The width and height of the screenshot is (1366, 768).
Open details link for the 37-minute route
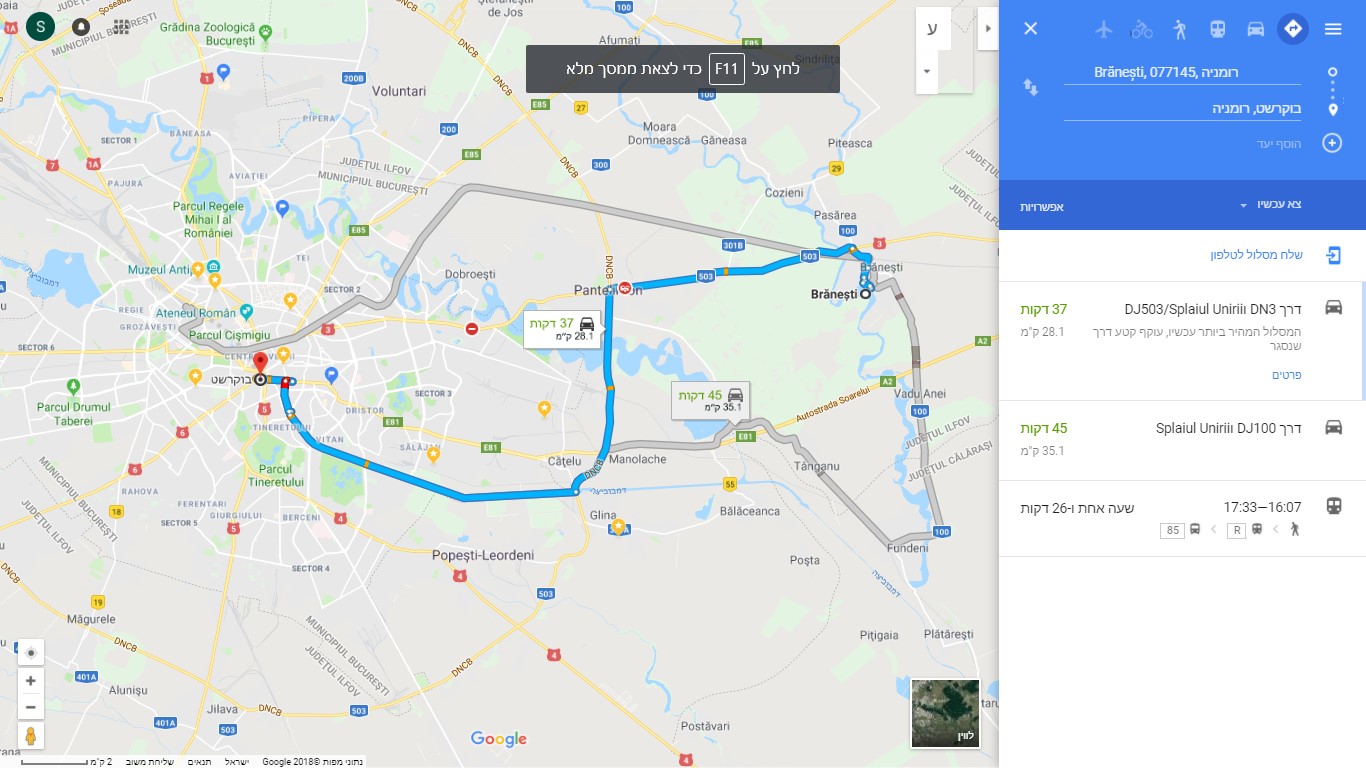(1287, 375)
